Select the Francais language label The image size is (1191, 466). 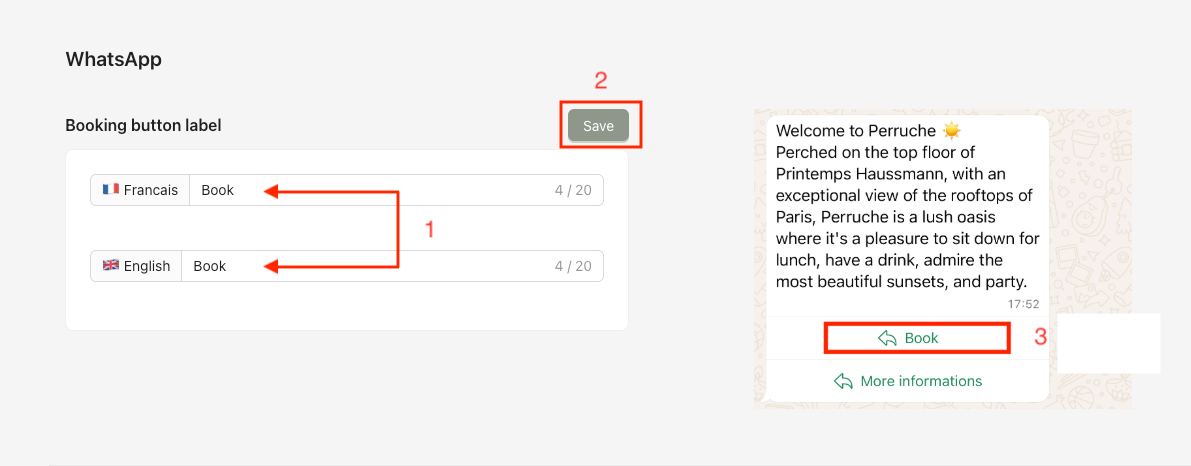pyautogui.click(x=150, y=190)
